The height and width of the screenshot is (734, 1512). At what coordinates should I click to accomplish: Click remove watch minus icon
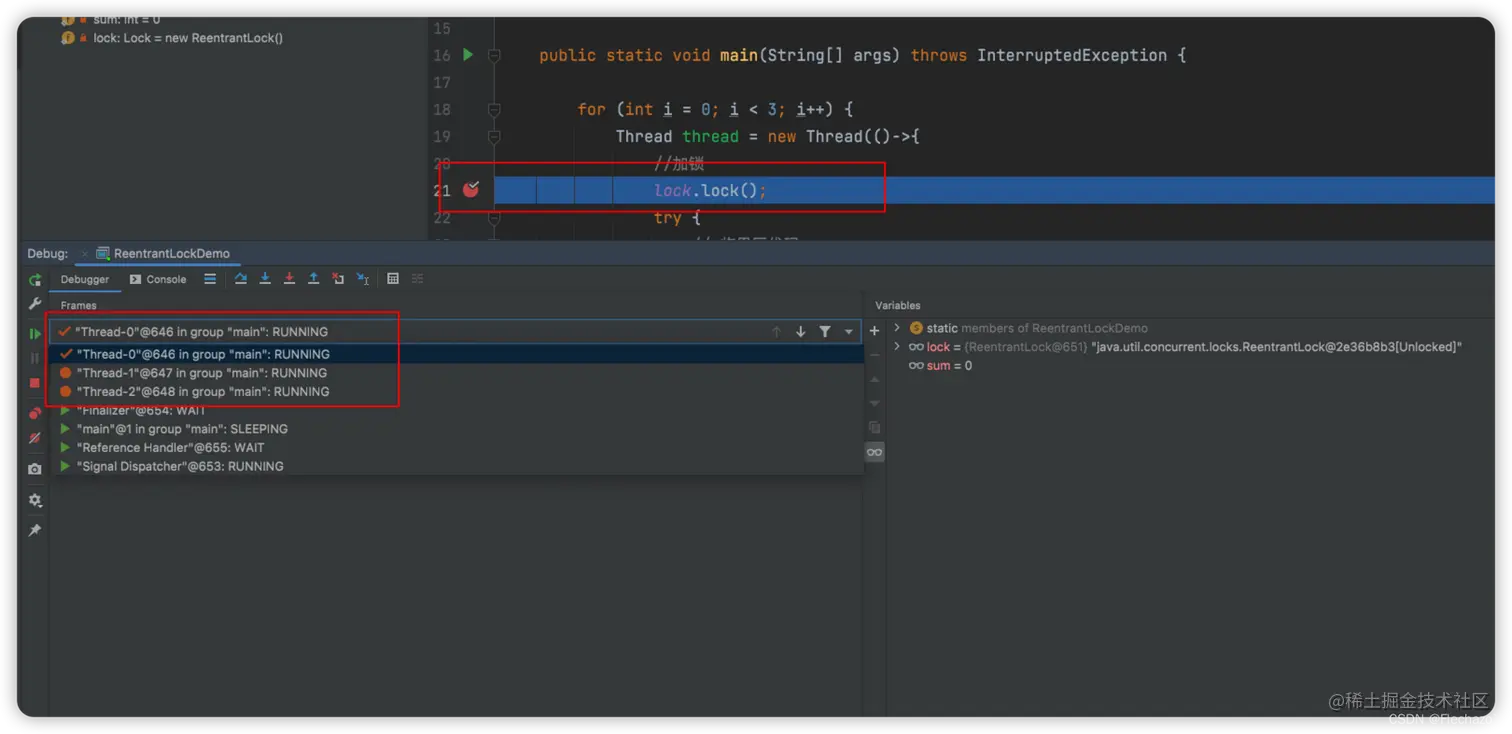[874, 355]
